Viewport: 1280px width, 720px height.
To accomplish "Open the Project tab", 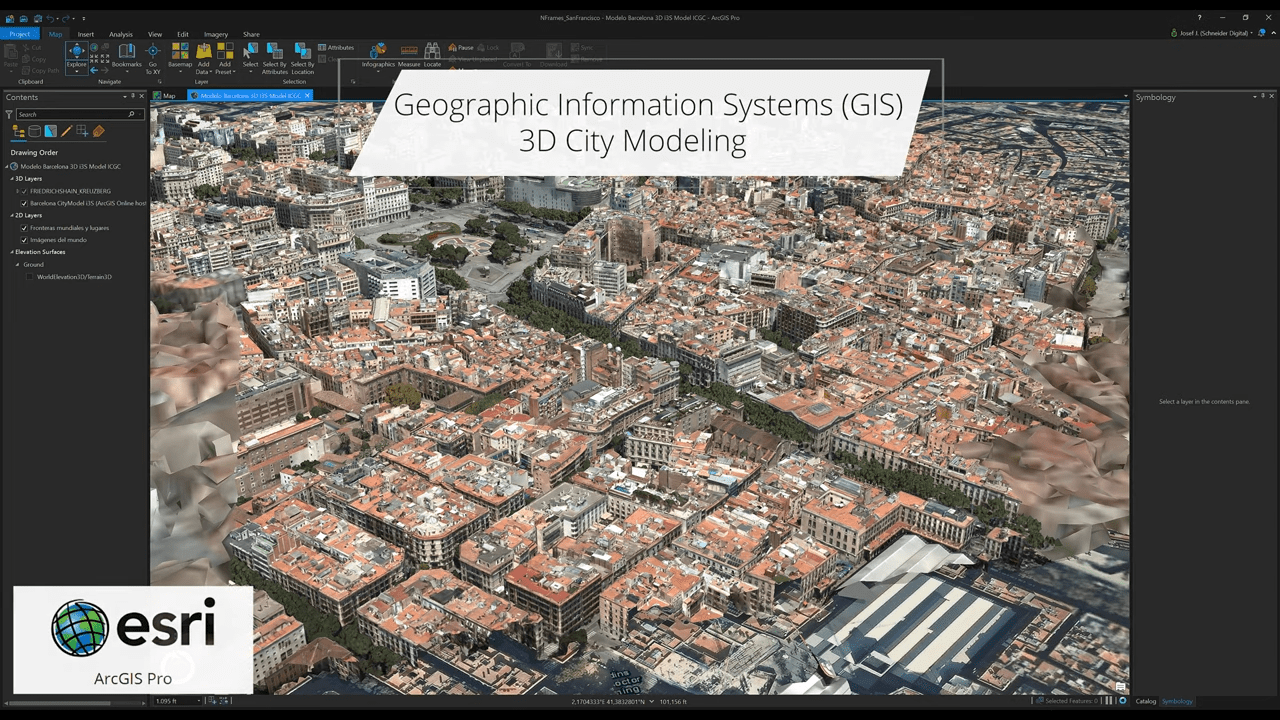I will coord(20,34).
